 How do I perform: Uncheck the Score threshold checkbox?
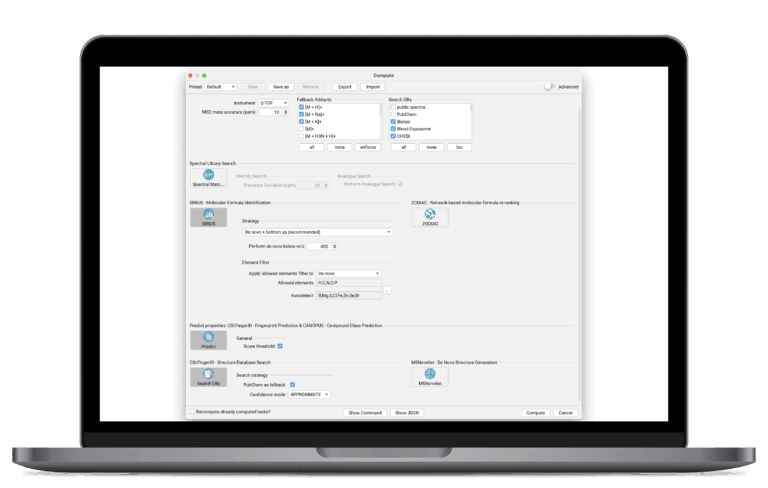(x=280, y=346)
